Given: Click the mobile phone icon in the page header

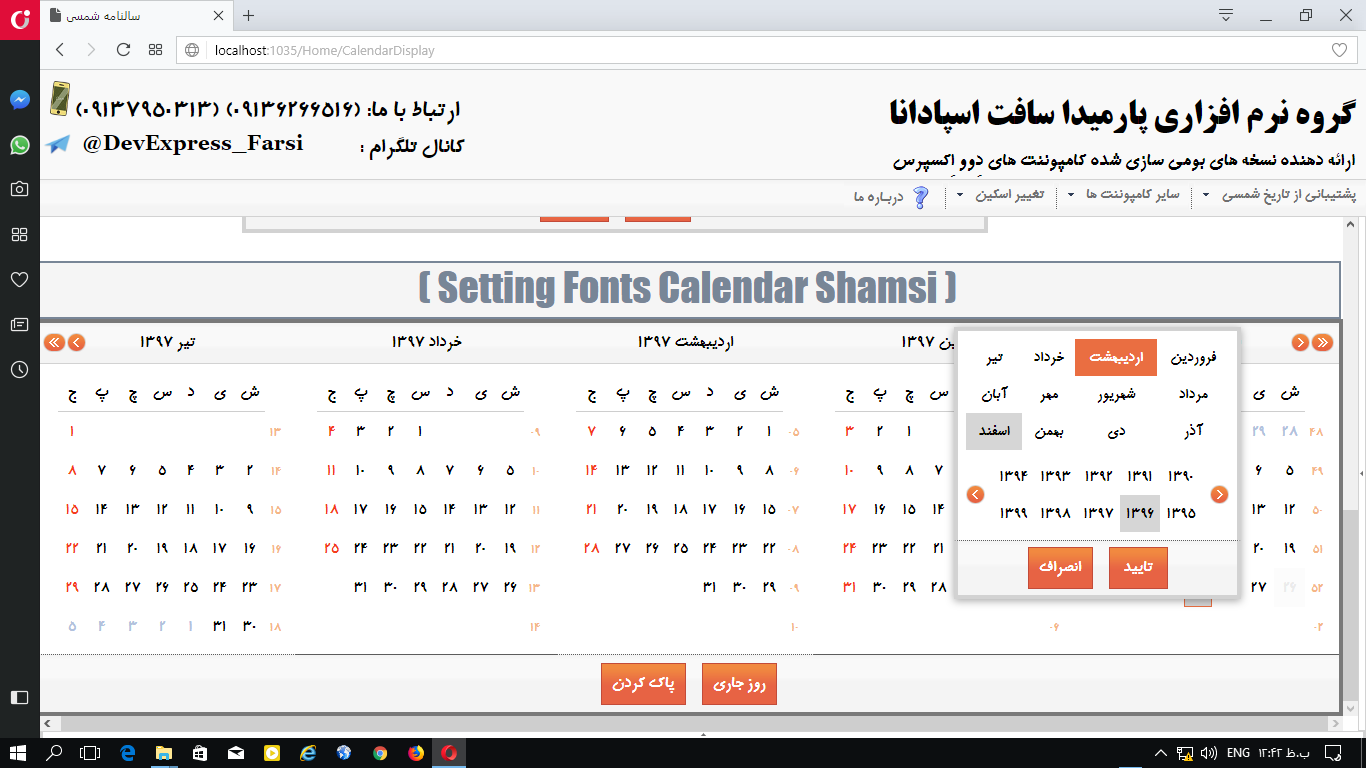Looking at the screenshot, I should (x=58, y=101).
